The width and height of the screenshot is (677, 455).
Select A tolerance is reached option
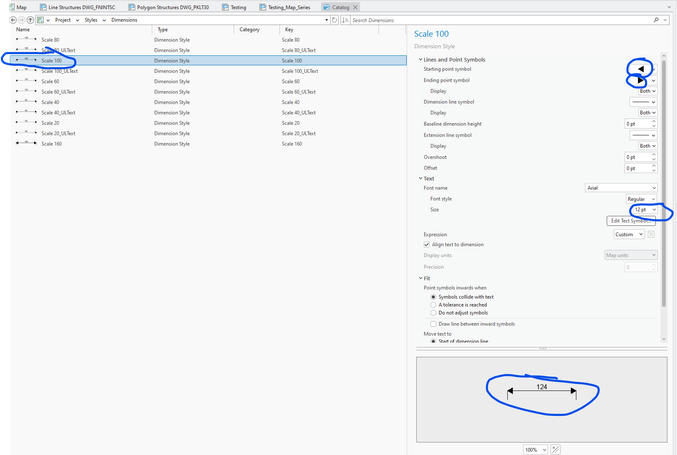[433, 305]
